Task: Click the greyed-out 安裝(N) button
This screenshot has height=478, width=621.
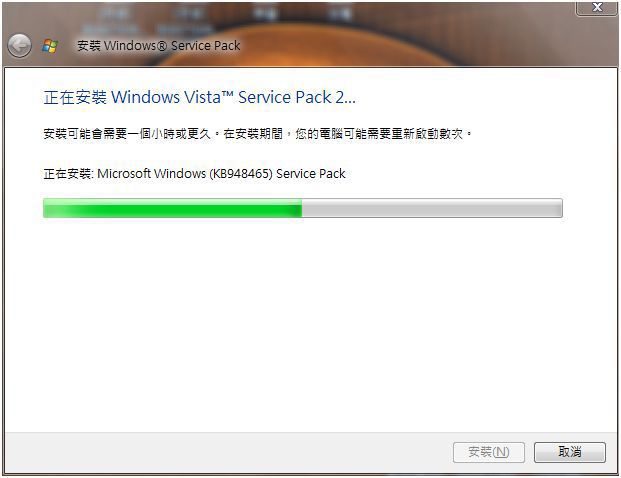Action: (489, 452)
